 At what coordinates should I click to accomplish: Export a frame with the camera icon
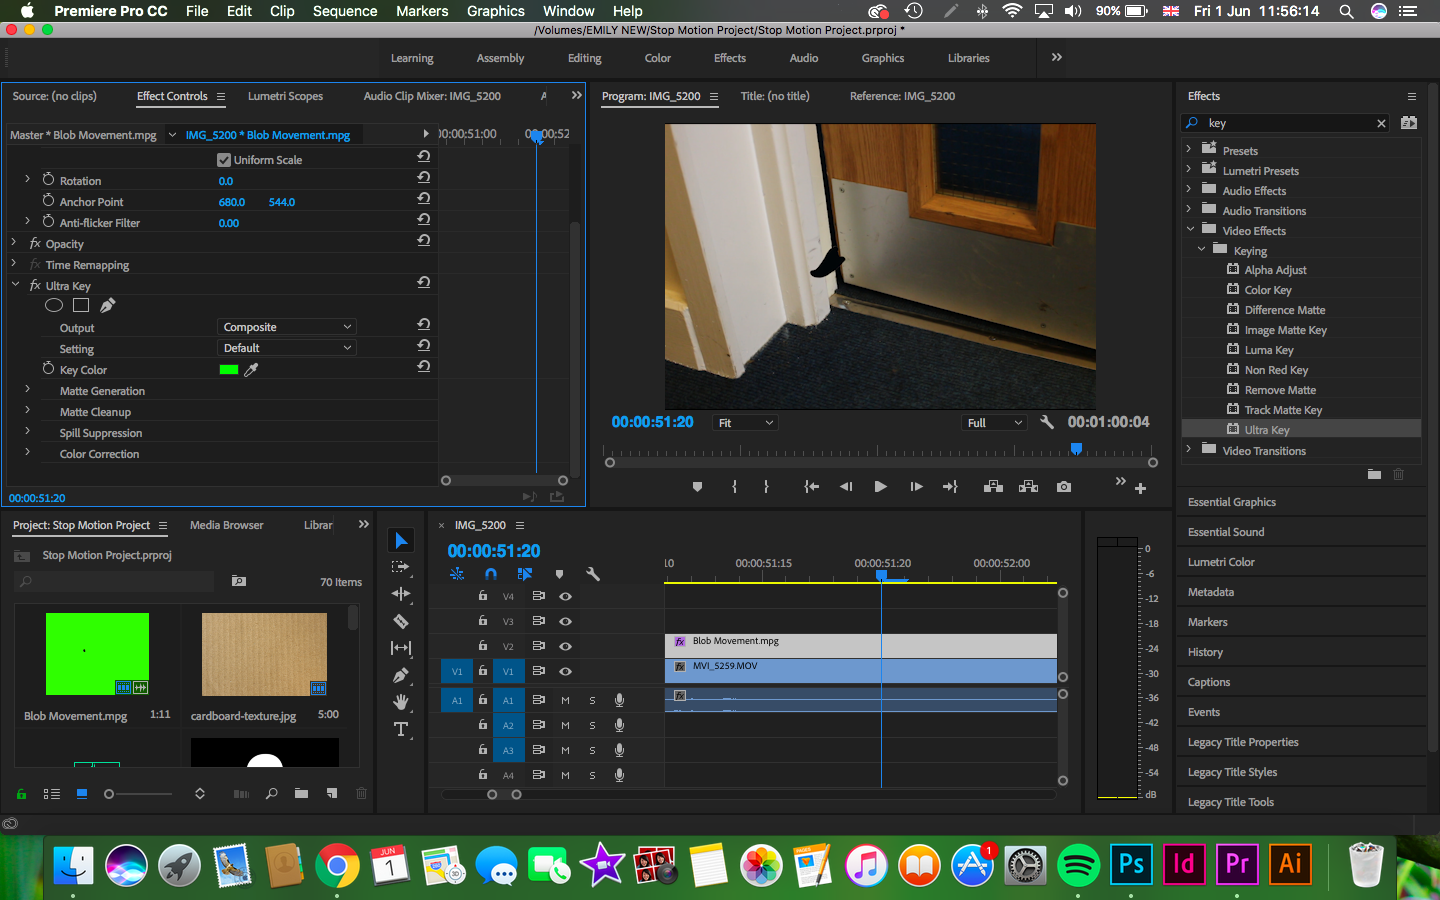(1063, 487)
